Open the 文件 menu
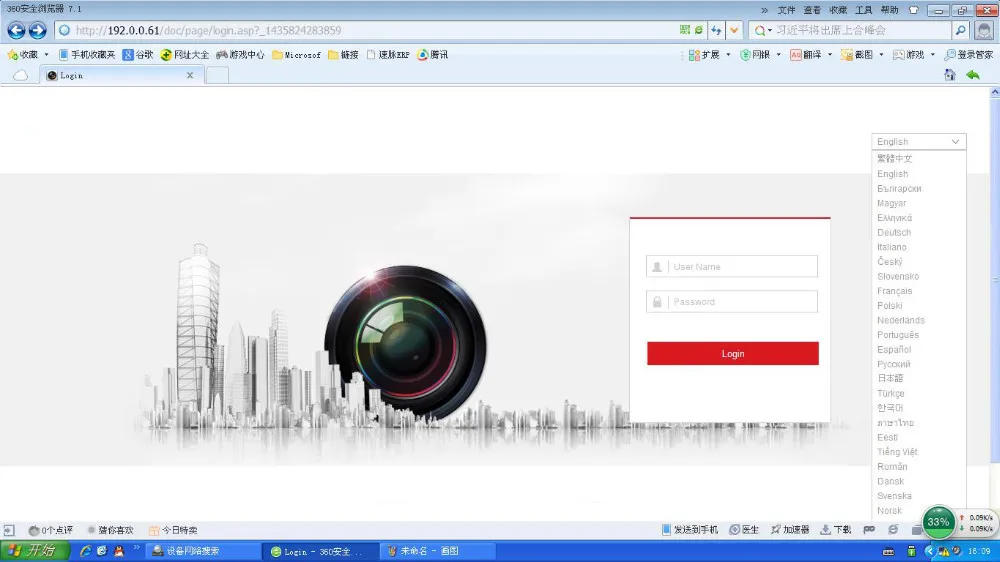The height and width of the screenshot is (562, 1000). (x=786, y=10)
